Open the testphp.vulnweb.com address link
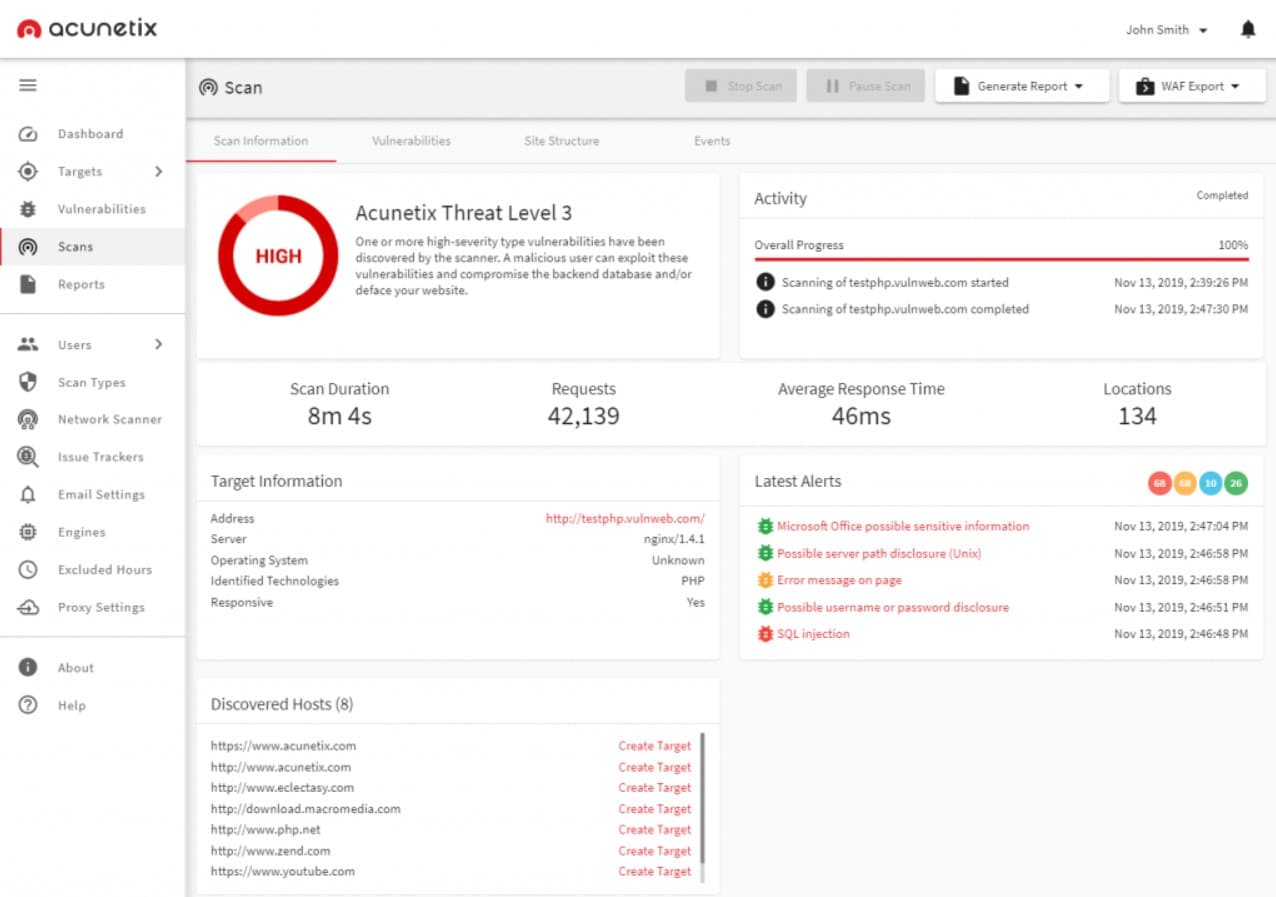This screenshot has height=897, width=1276. (625, 518)
